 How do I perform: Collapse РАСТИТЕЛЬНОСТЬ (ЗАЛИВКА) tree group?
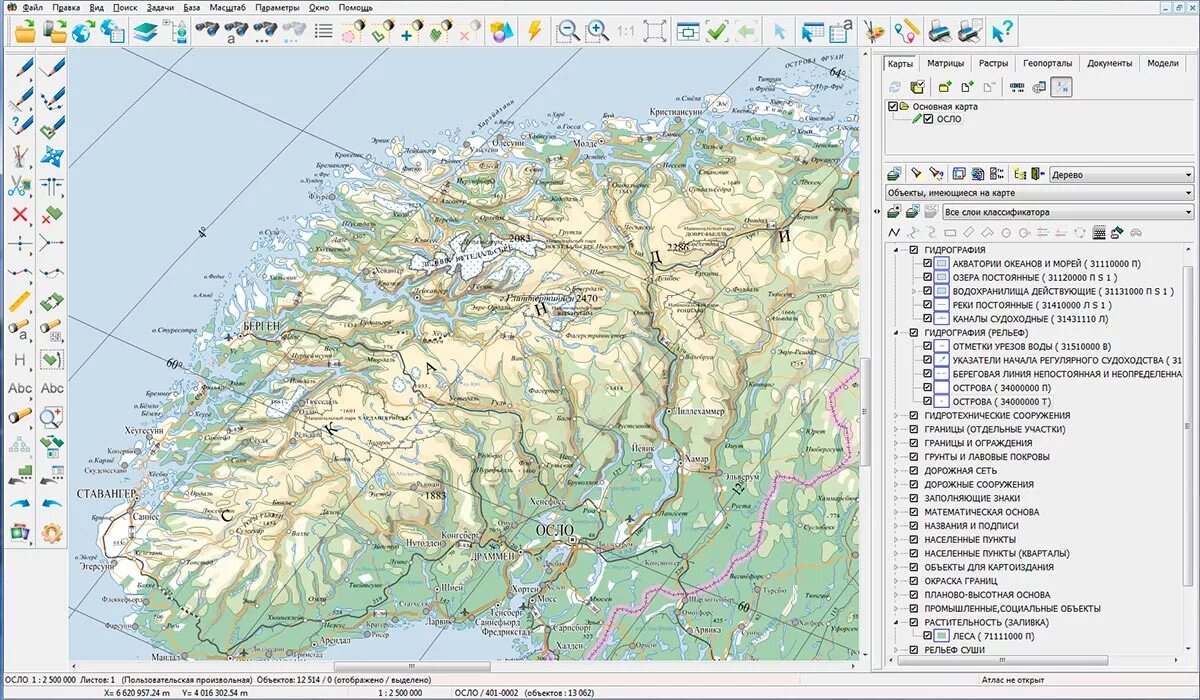[896, 622]
